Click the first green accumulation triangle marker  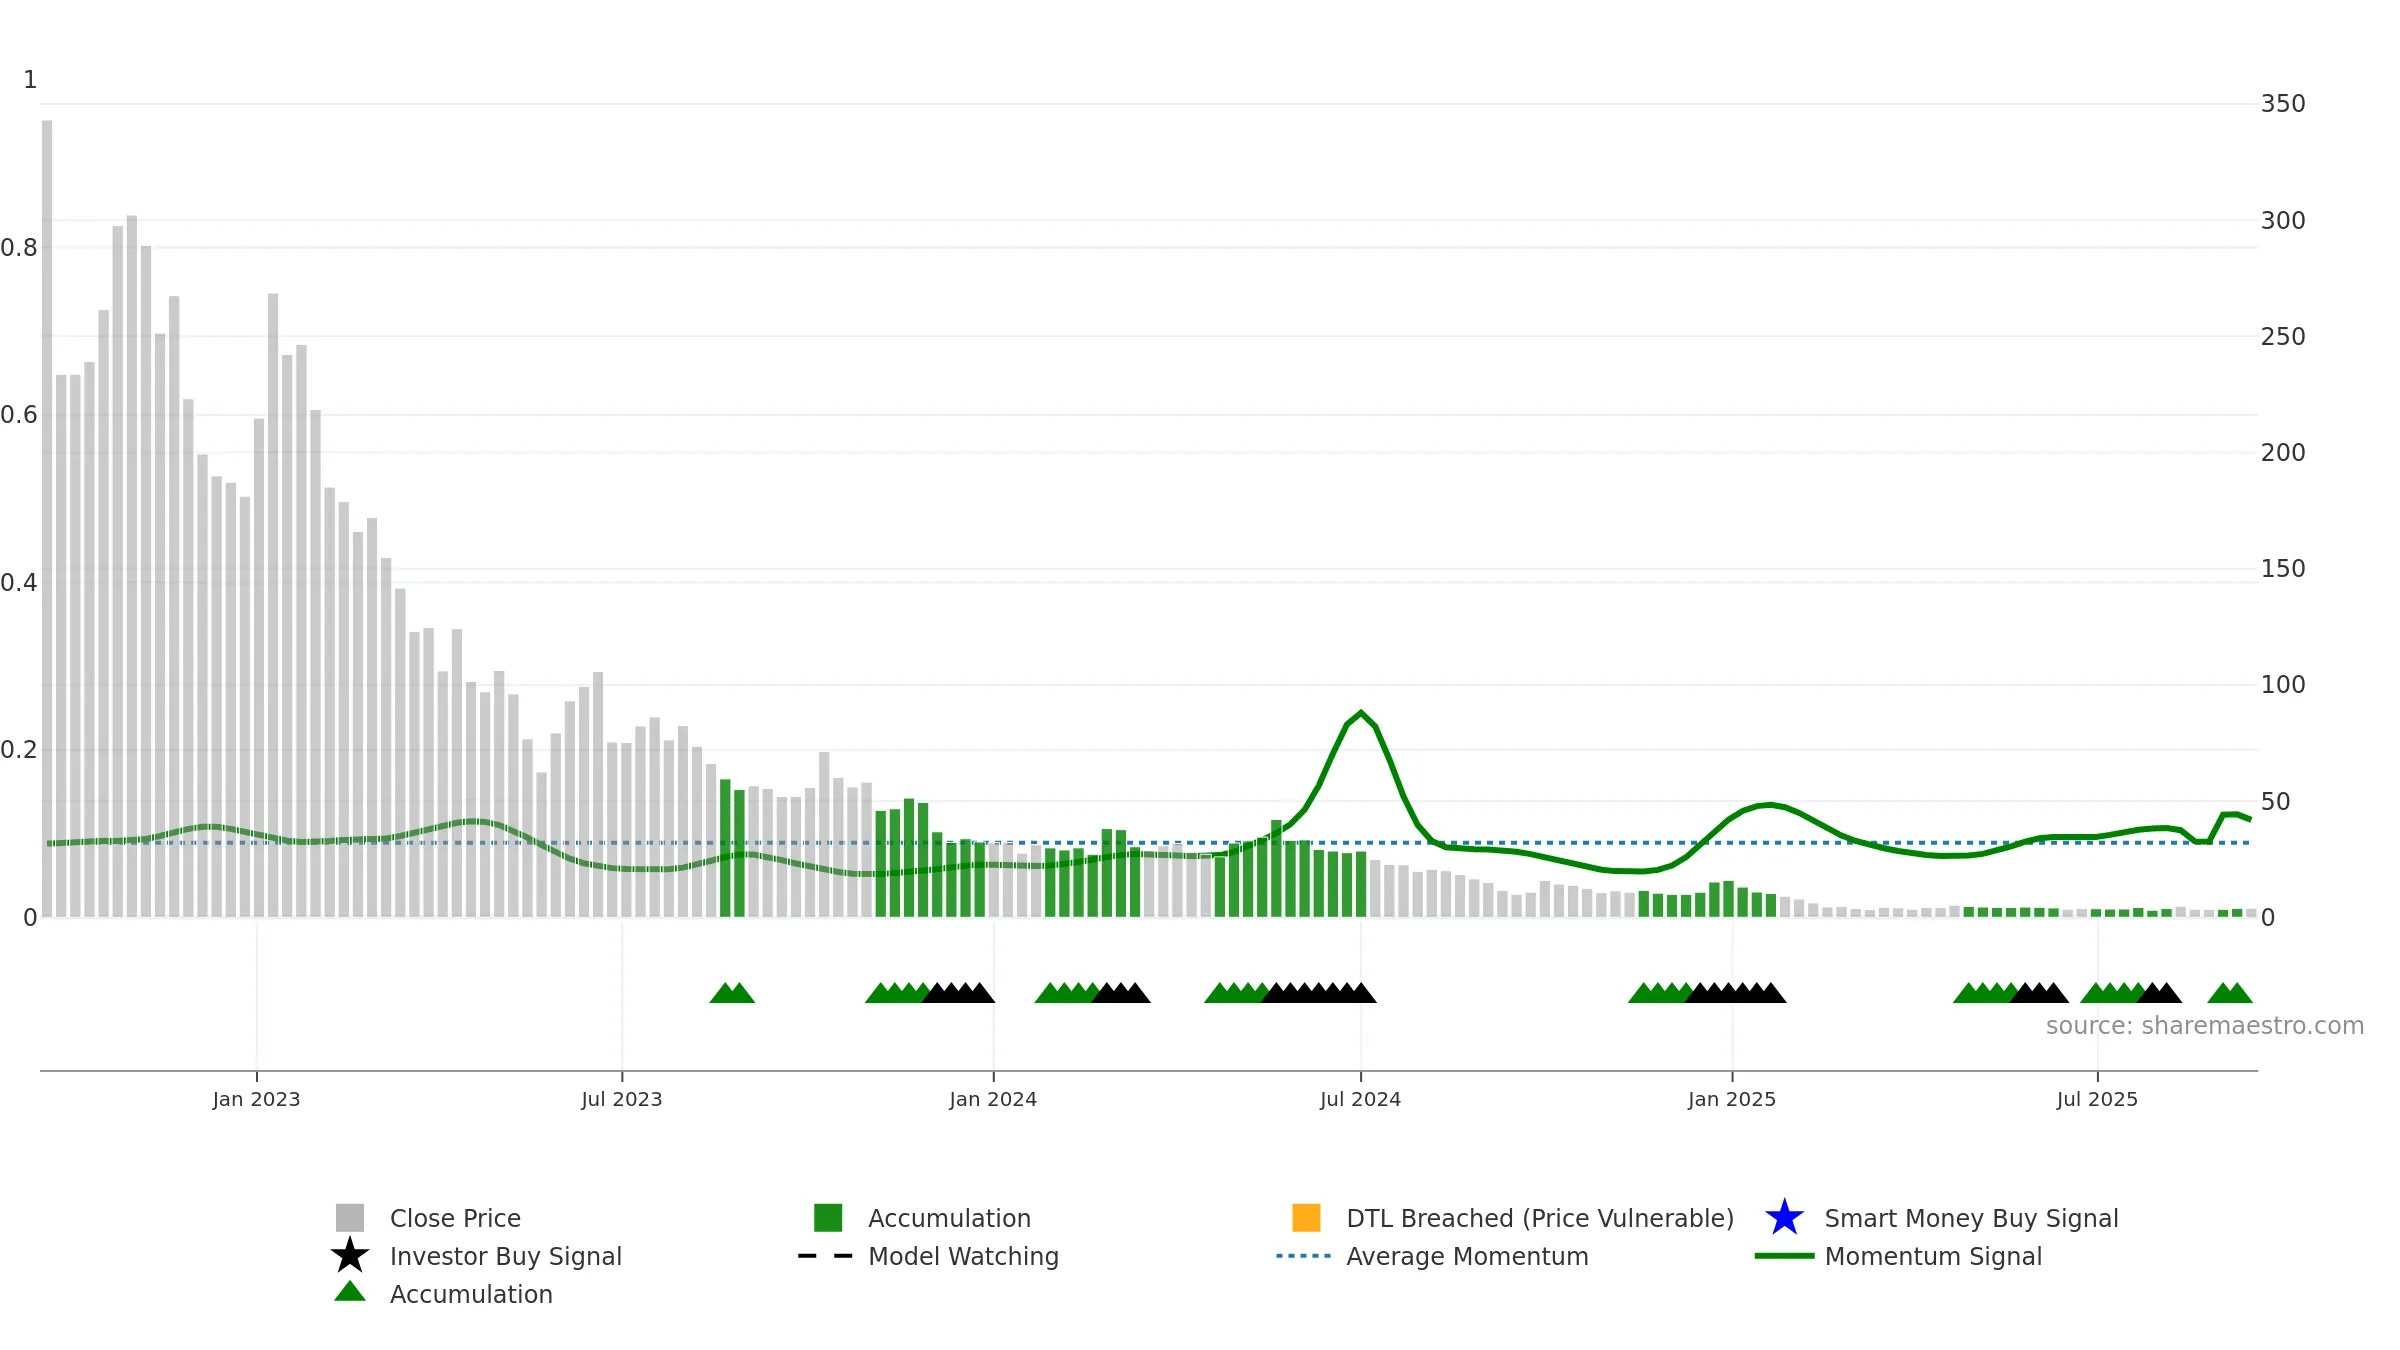725,993
